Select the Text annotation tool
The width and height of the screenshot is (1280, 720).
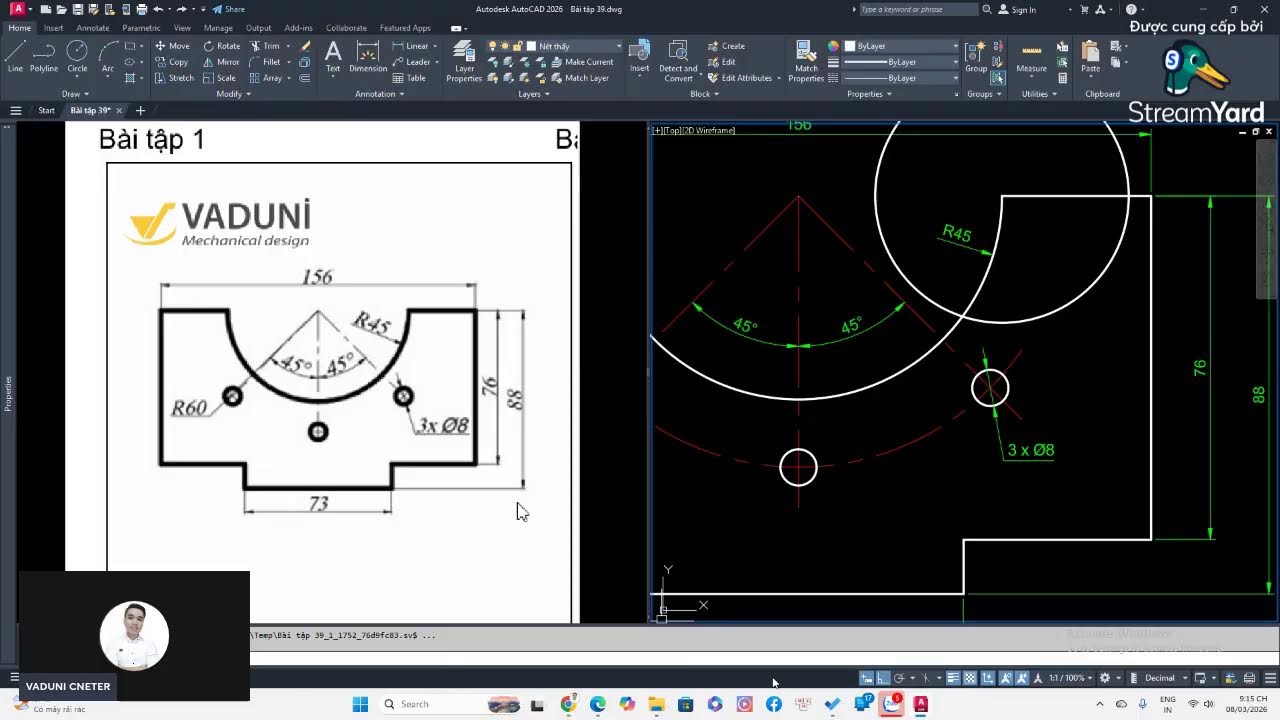[333, 57]
